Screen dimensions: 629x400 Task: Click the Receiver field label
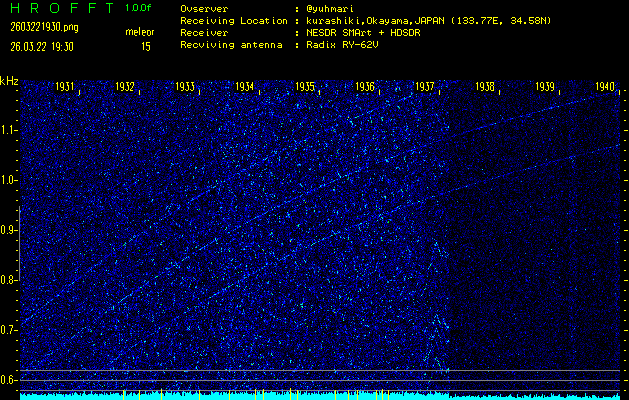pos(204,33)
